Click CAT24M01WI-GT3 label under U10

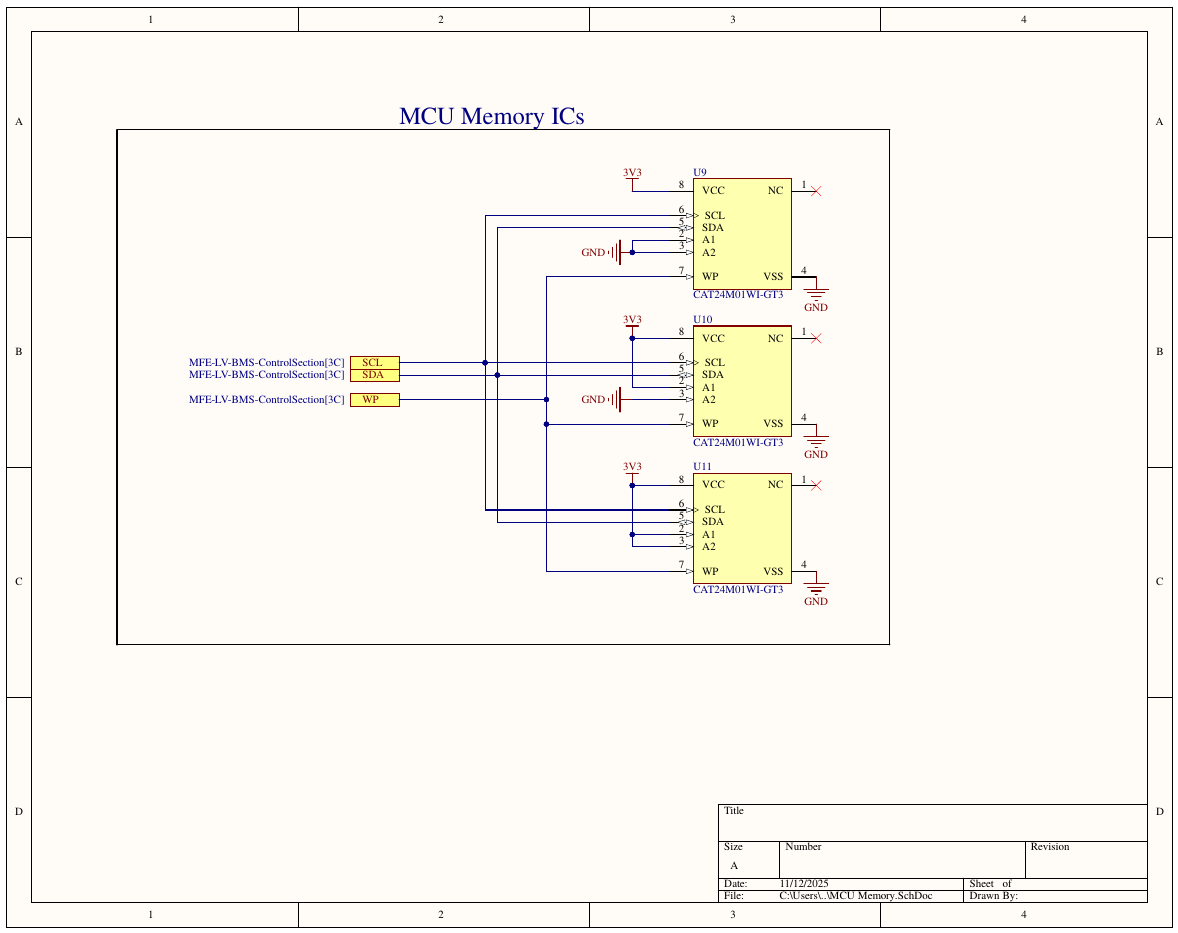coord(738,442)
